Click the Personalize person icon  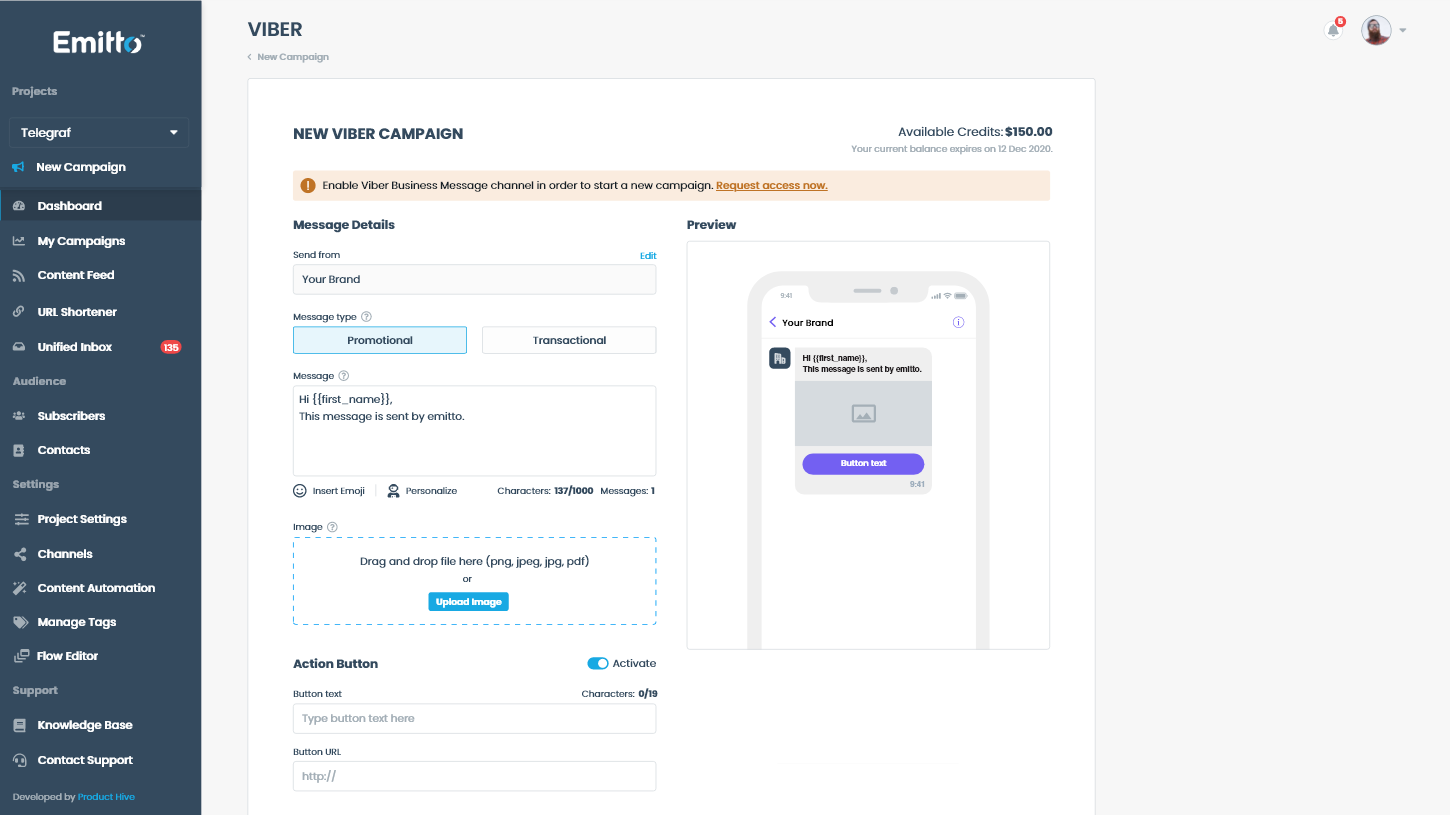(393, 491)
